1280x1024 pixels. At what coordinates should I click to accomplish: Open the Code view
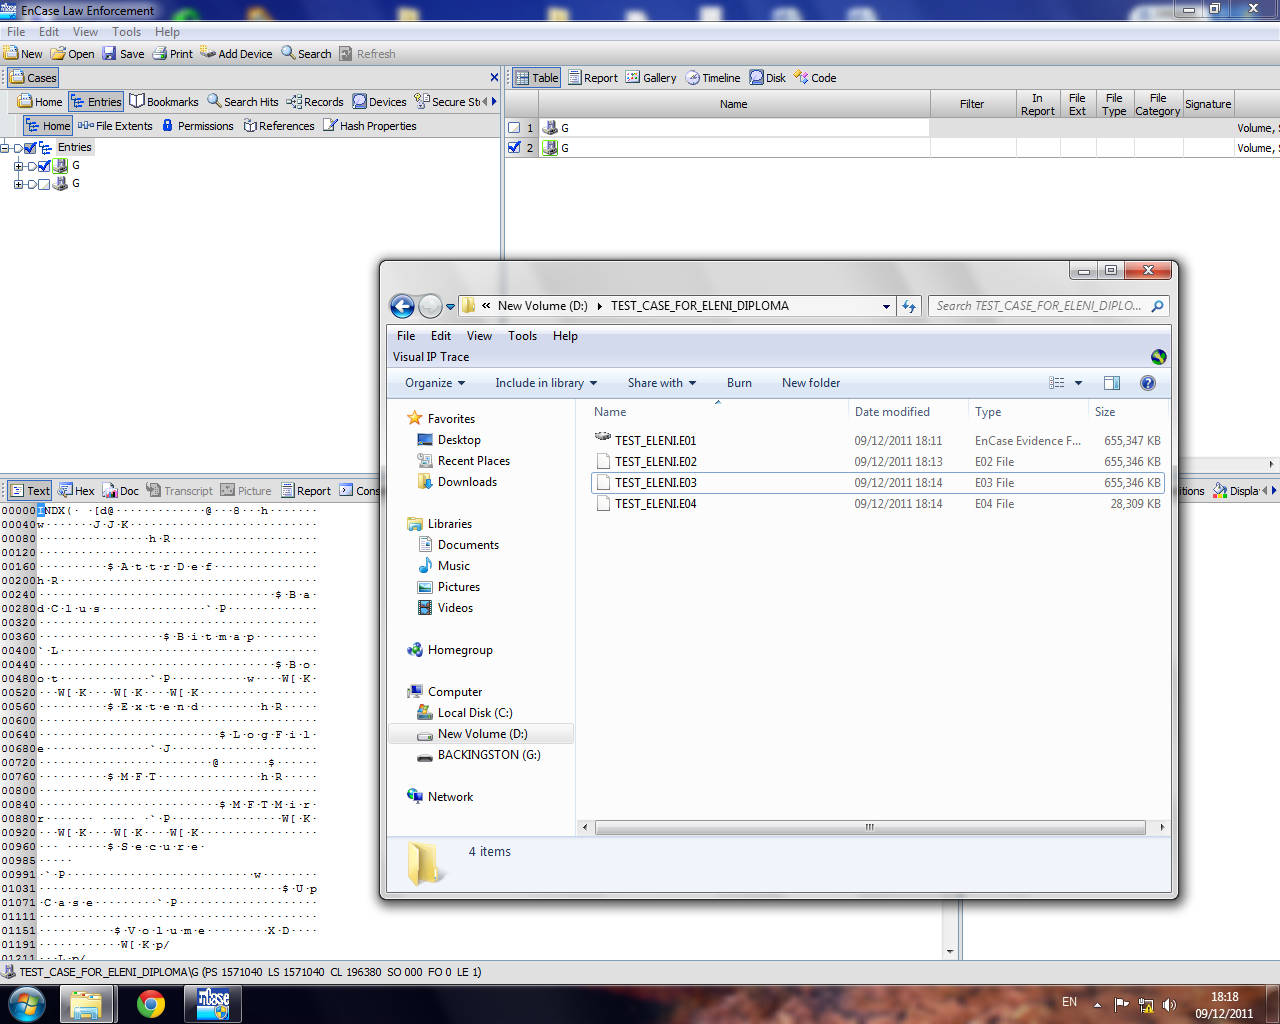[x=815, y=78]
